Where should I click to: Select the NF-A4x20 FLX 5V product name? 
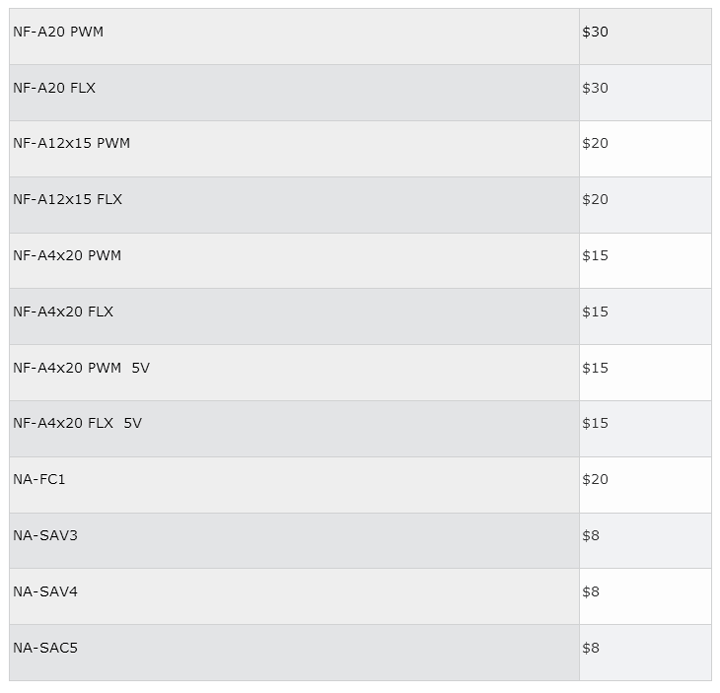[x=77, y=423]
